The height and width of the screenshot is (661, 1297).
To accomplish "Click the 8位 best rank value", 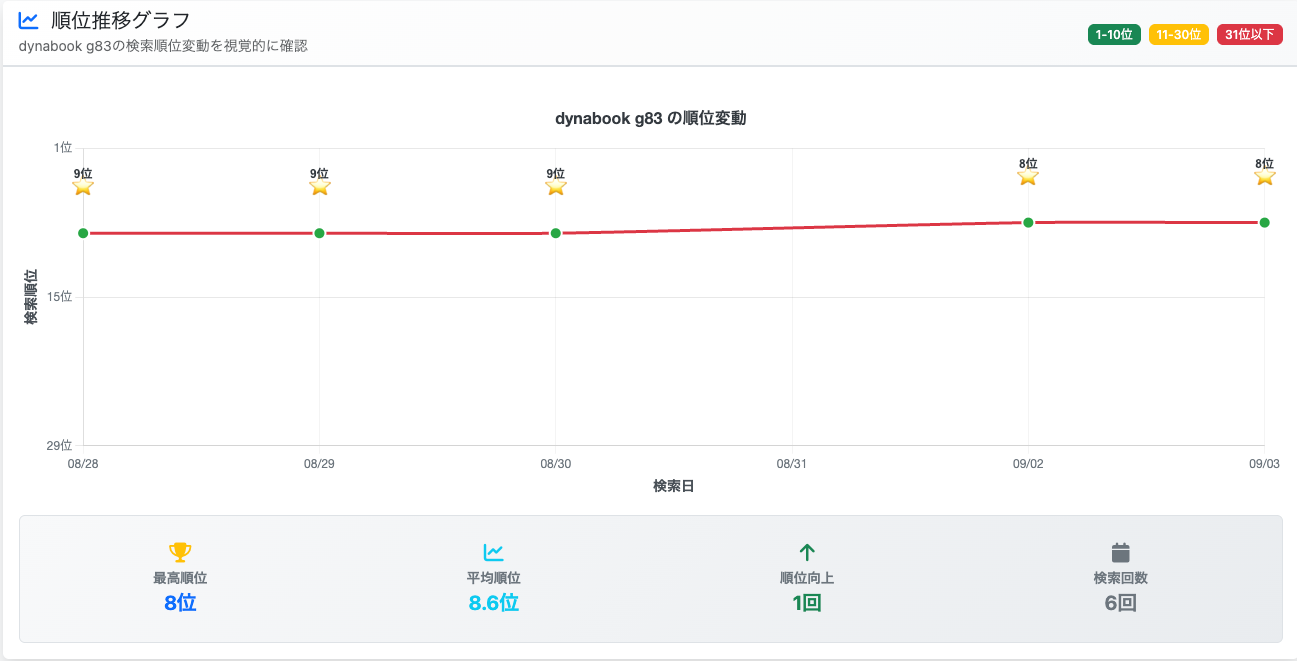I will coord(180,603).
